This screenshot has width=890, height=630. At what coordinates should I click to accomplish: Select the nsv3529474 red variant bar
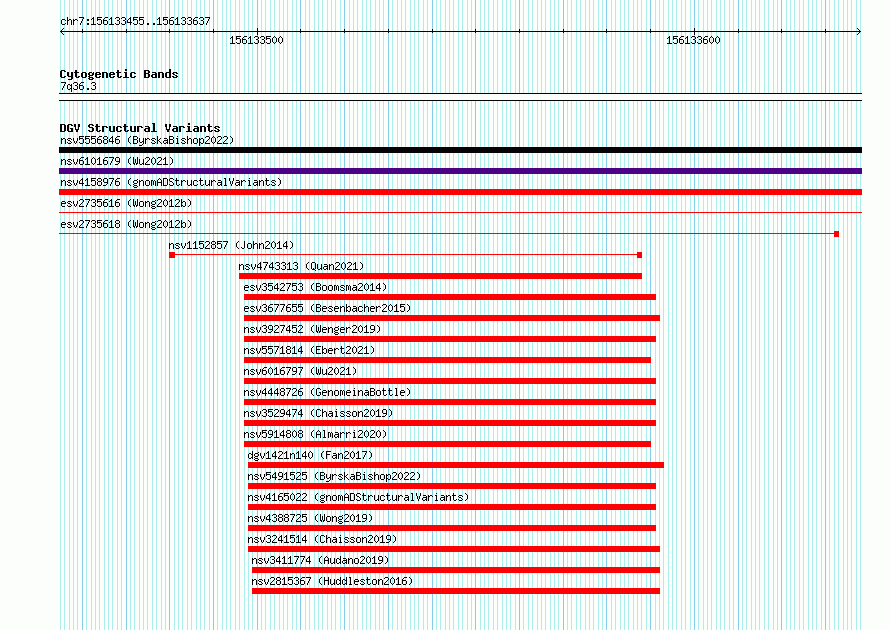coord(450,423)
